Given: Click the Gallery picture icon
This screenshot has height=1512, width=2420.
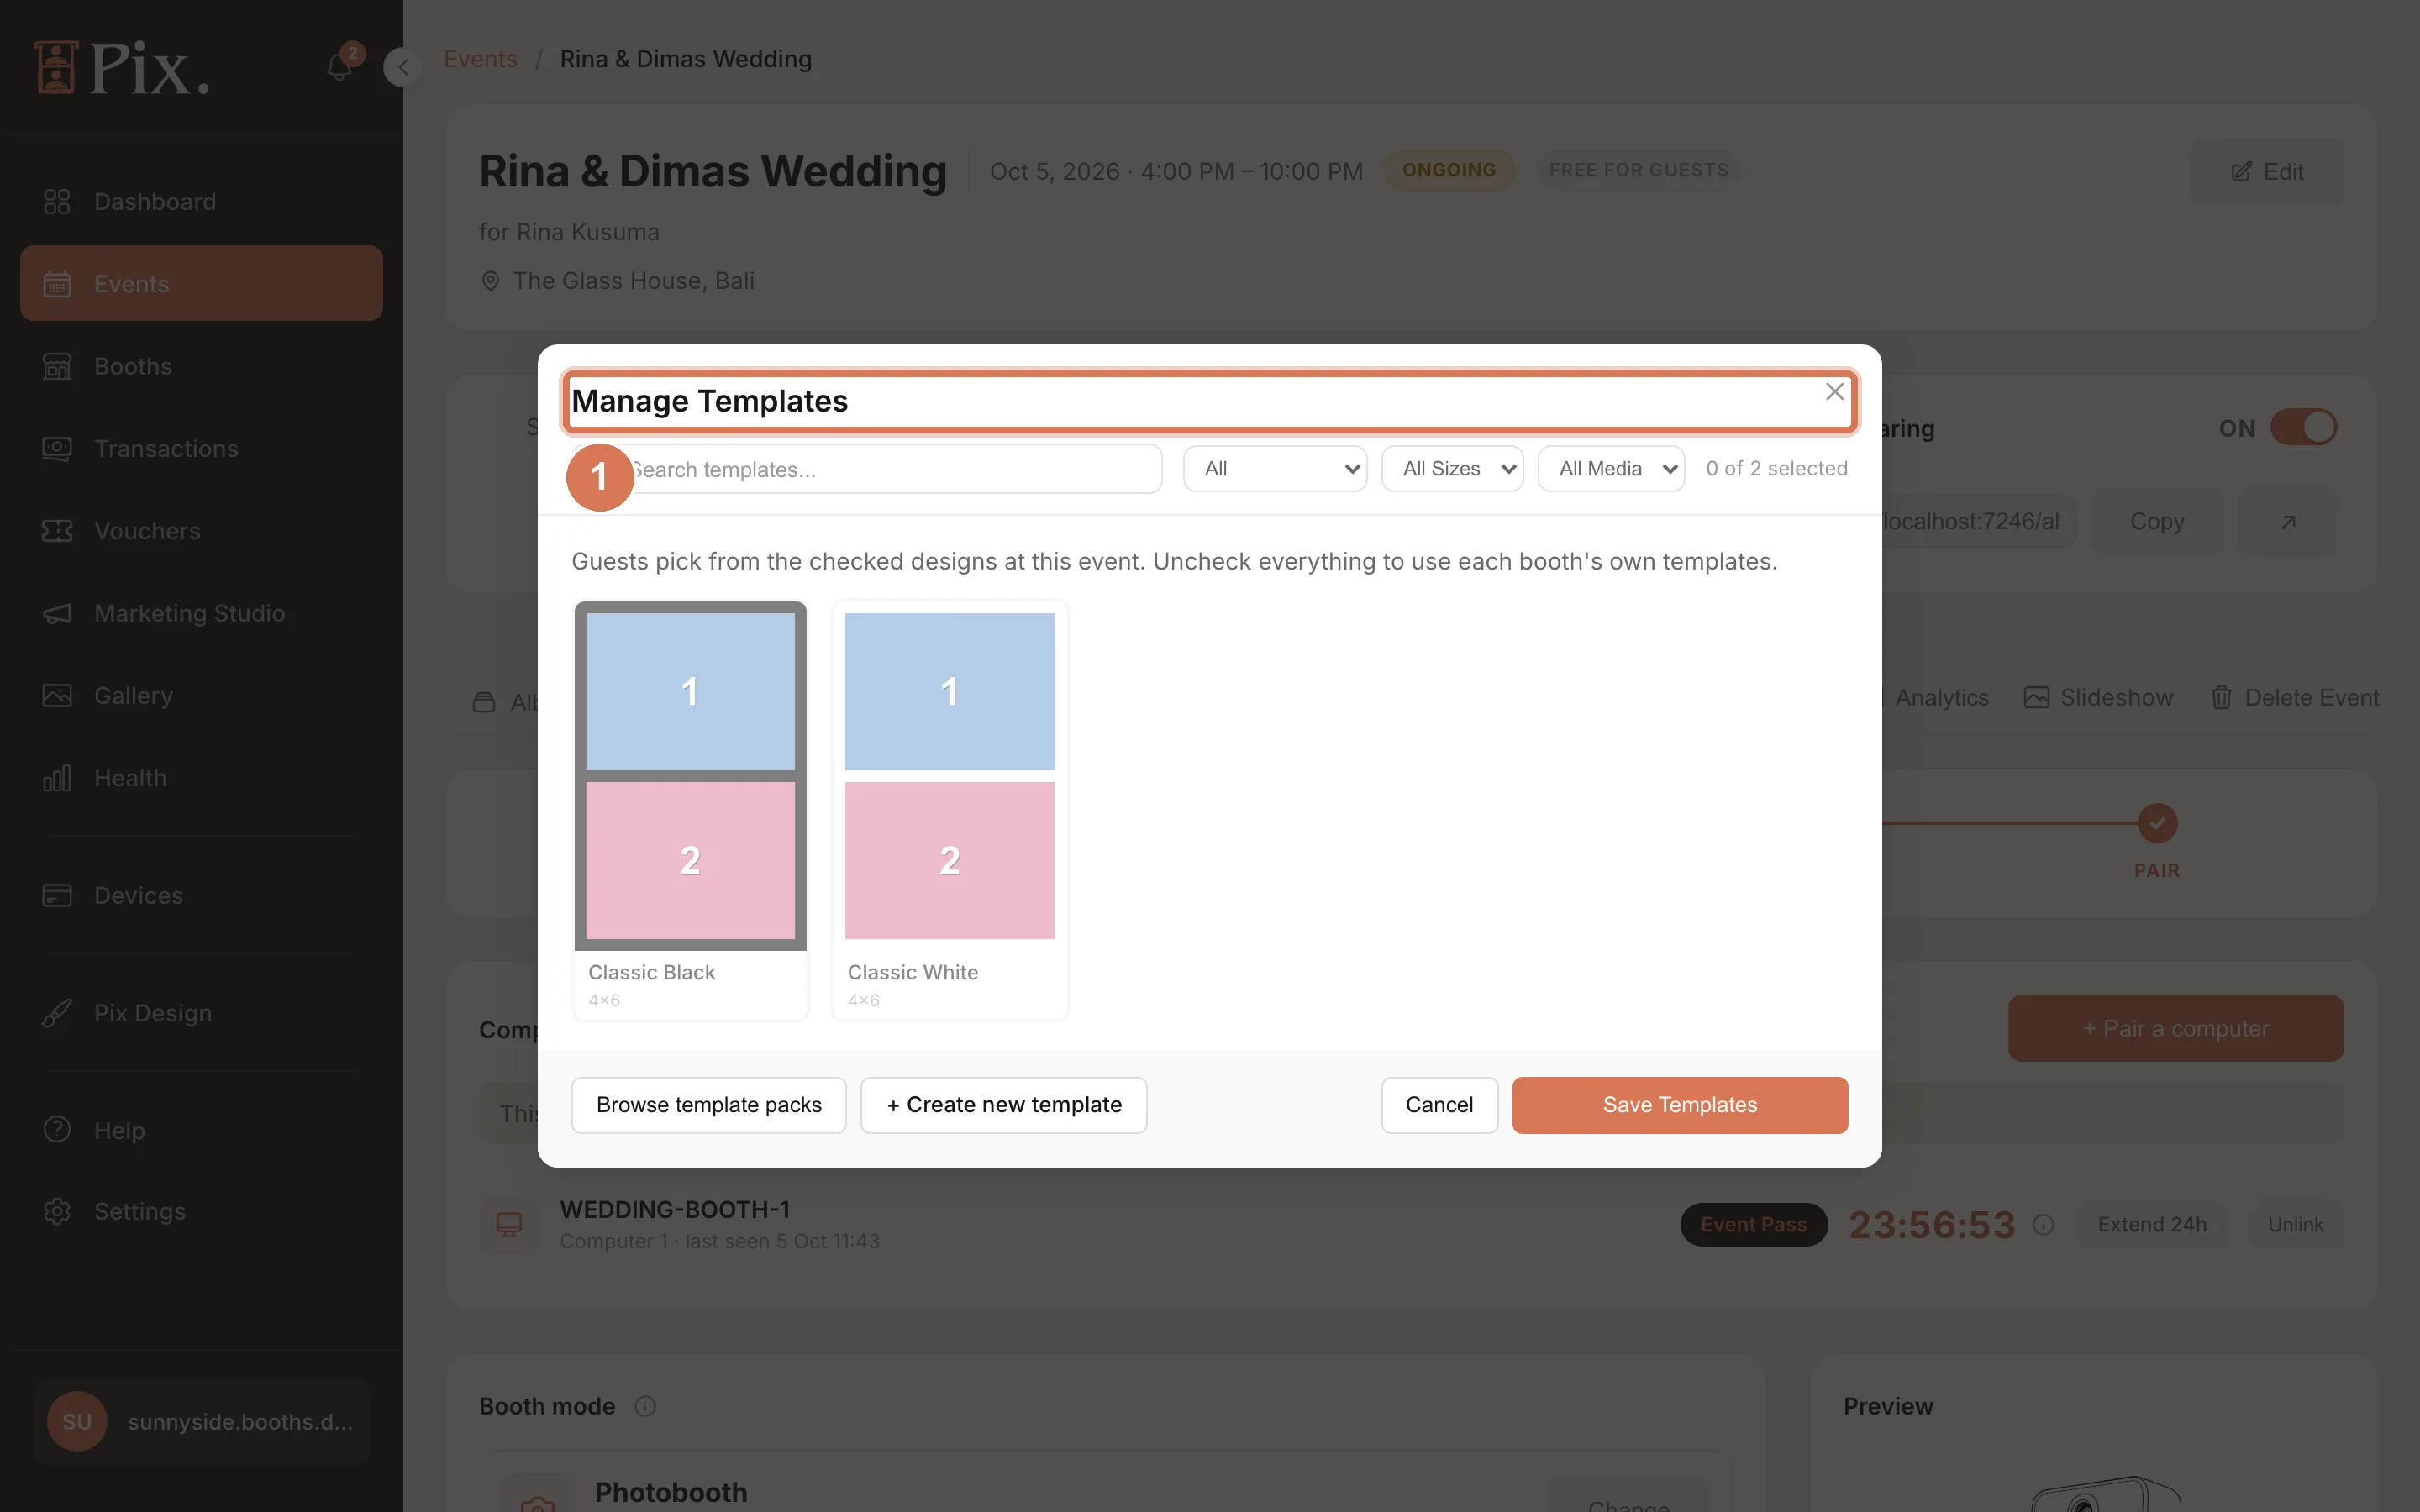Looking at the screenshot, I should [57, 696].
